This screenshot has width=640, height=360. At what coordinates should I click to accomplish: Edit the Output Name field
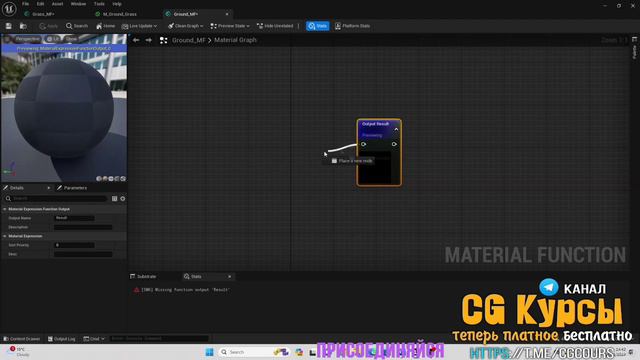click(74, 218)
